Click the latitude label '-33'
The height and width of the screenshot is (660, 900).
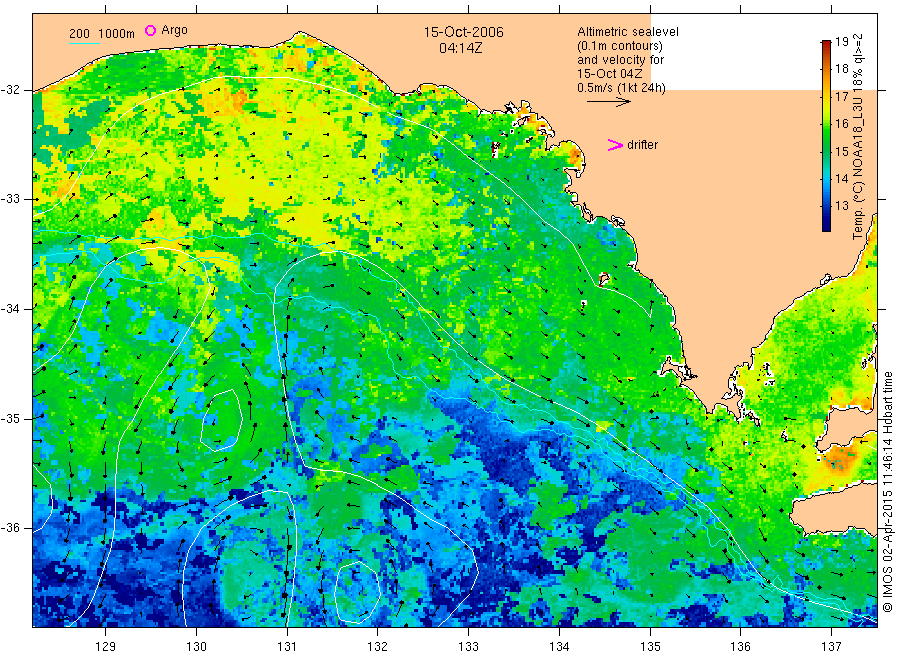pyautogui.click(x=10, y=199)
